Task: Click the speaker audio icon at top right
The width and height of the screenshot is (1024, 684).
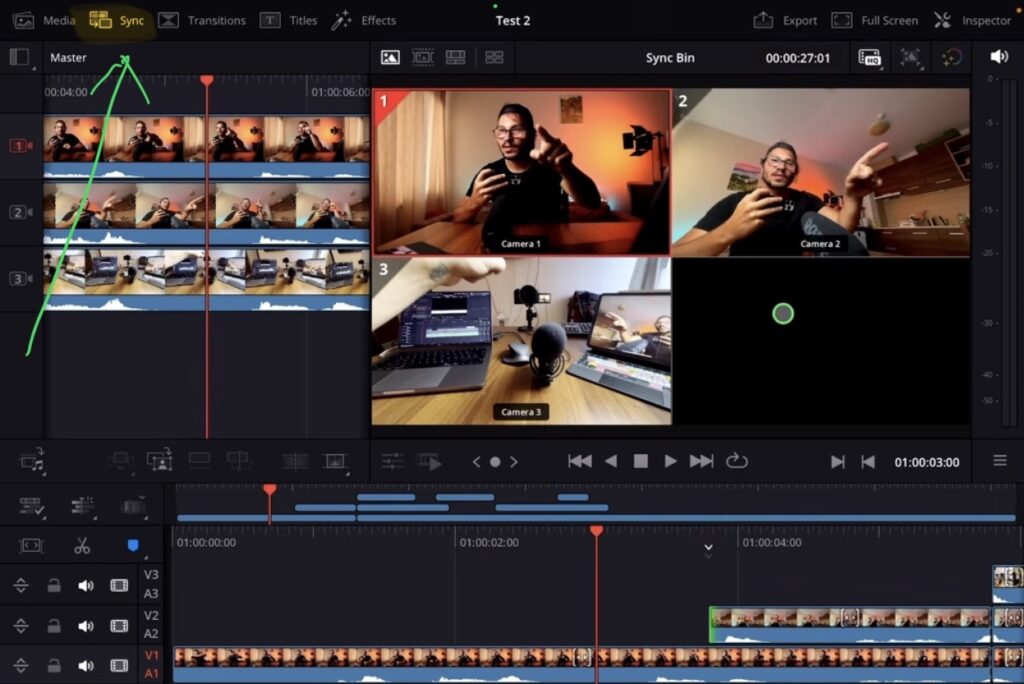Action: pyautogui.click(x=999, y=57)
